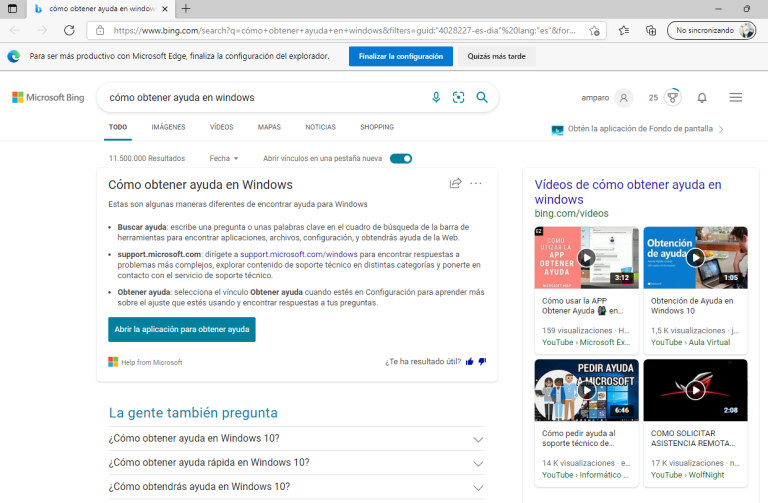Click the 'No sincronizando' profile button
Viewport: 768px width, 503px height.
point(711,30)
